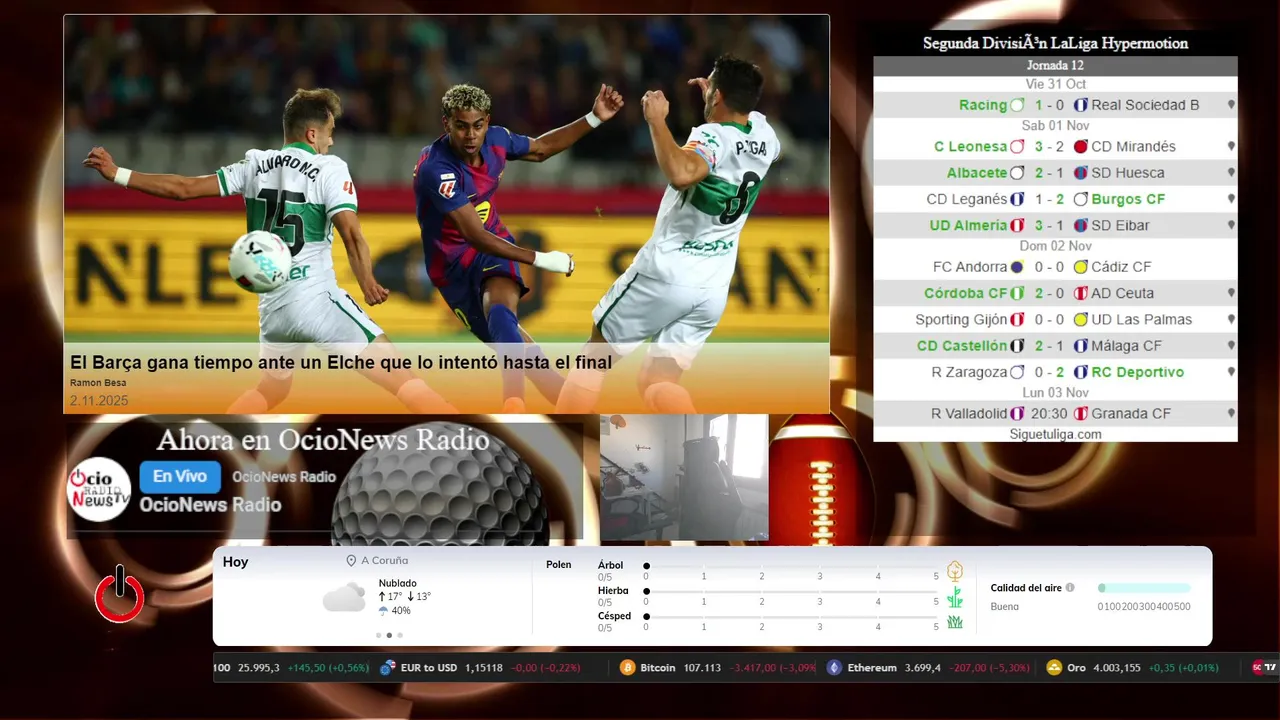
Task: Click the A Coruña location label
Action: [385, 561]
